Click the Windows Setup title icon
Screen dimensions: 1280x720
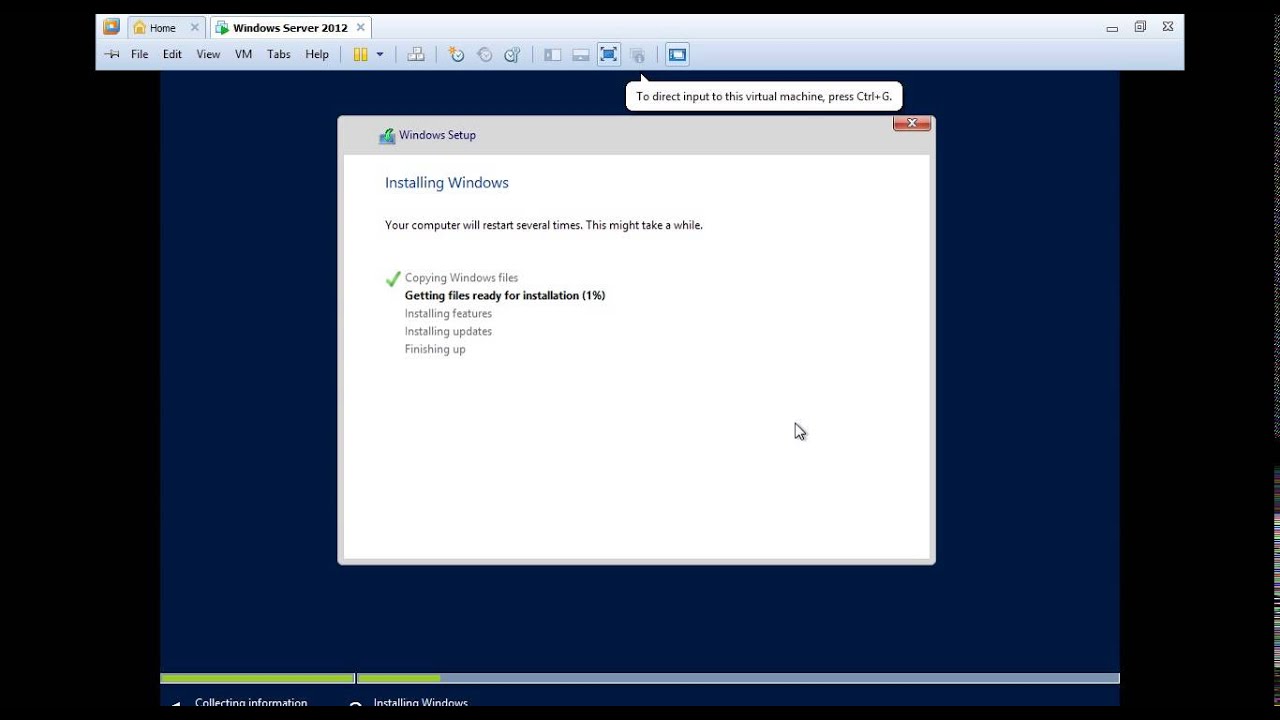[387, 136]
